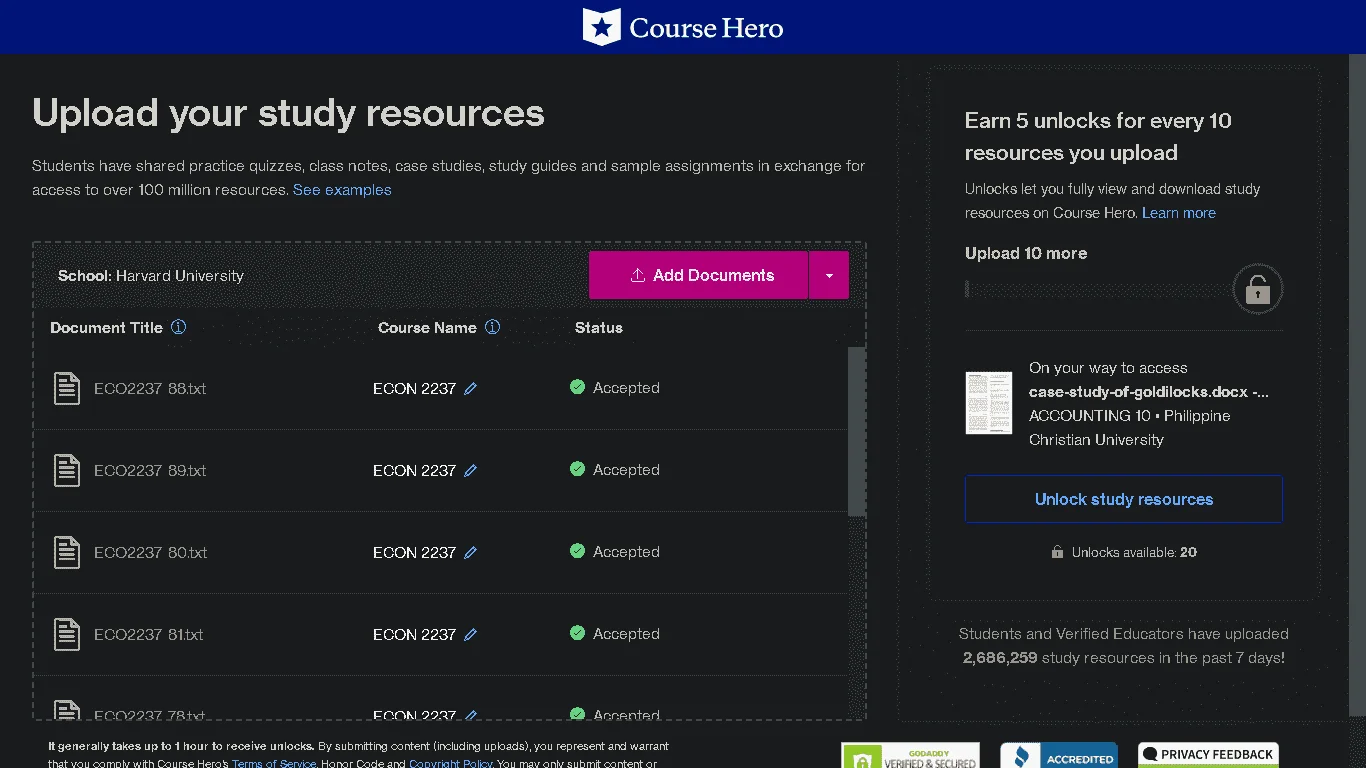Screen dimensions: 1366x768
Task: Click the Add Documents button
Action: (x=698, y=275)
